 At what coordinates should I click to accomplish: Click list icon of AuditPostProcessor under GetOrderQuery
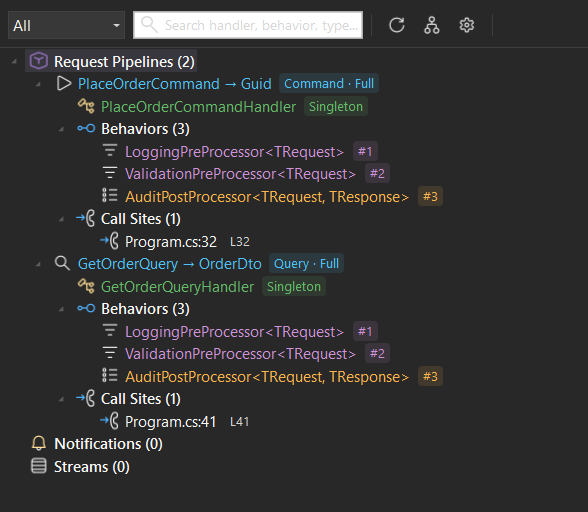coord(110,375)
